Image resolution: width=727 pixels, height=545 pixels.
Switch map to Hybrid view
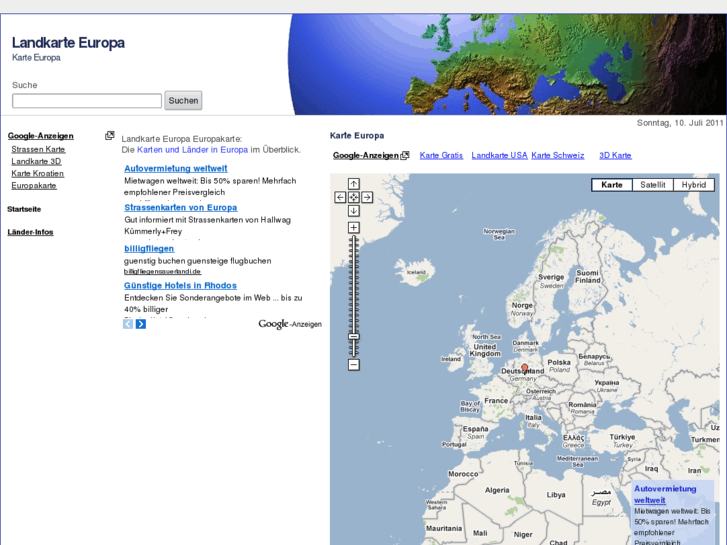(x=694, y=185)
